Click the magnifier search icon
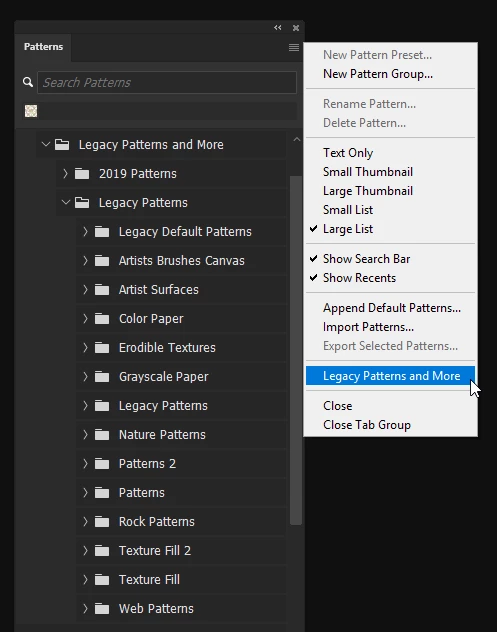 pyautogui.click(x=28, y=82)
